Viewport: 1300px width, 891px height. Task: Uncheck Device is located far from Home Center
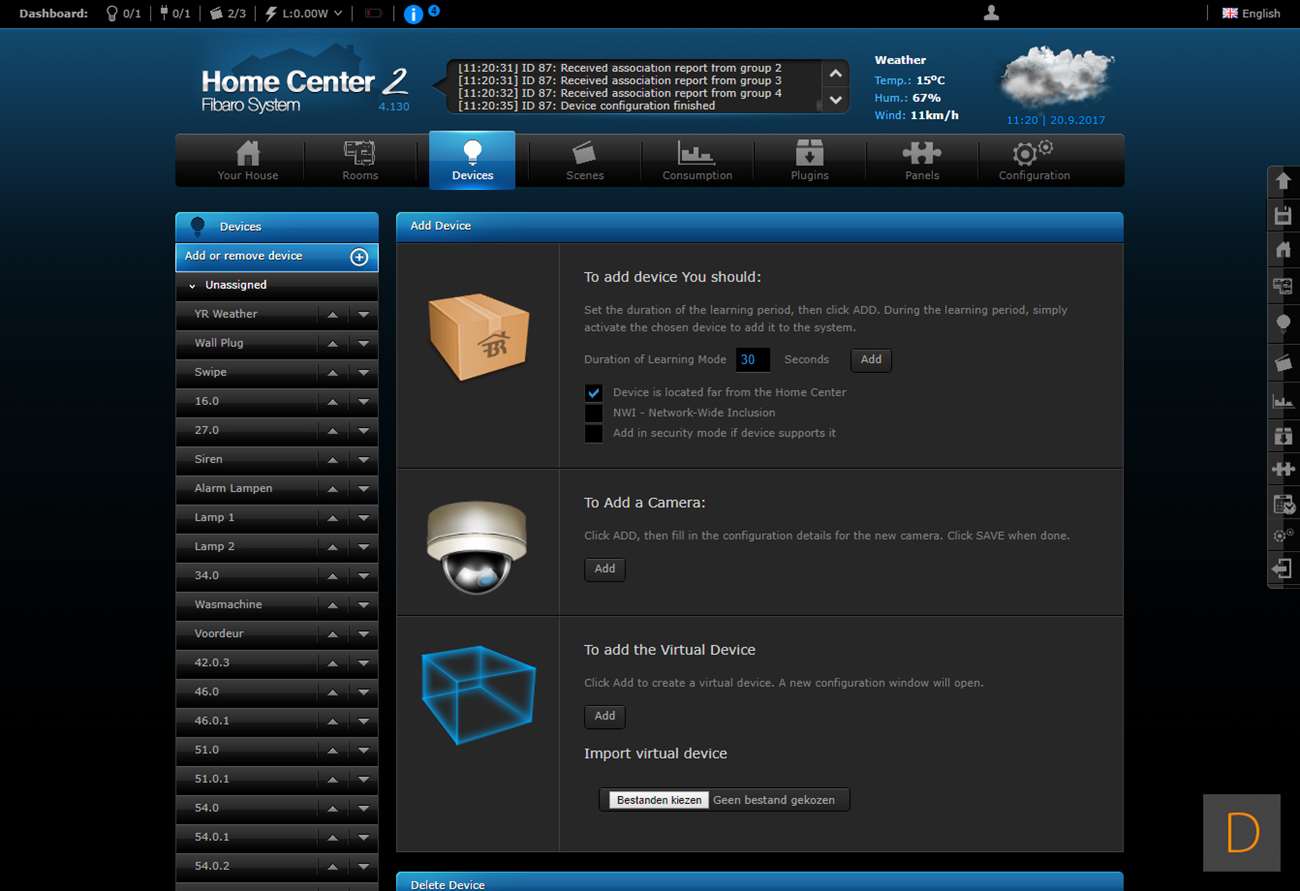pyautogui.click(x=594, y=393)
